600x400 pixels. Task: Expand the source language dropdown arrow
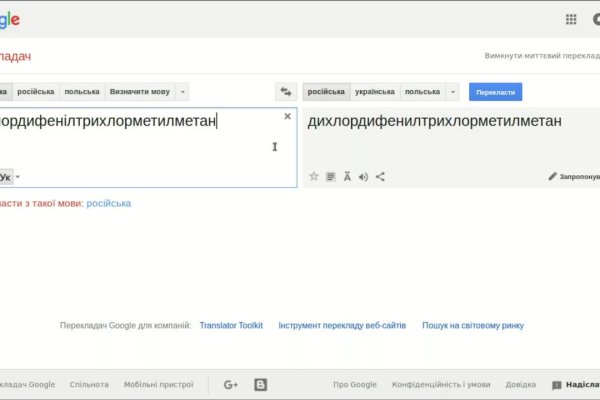(182, 92)
